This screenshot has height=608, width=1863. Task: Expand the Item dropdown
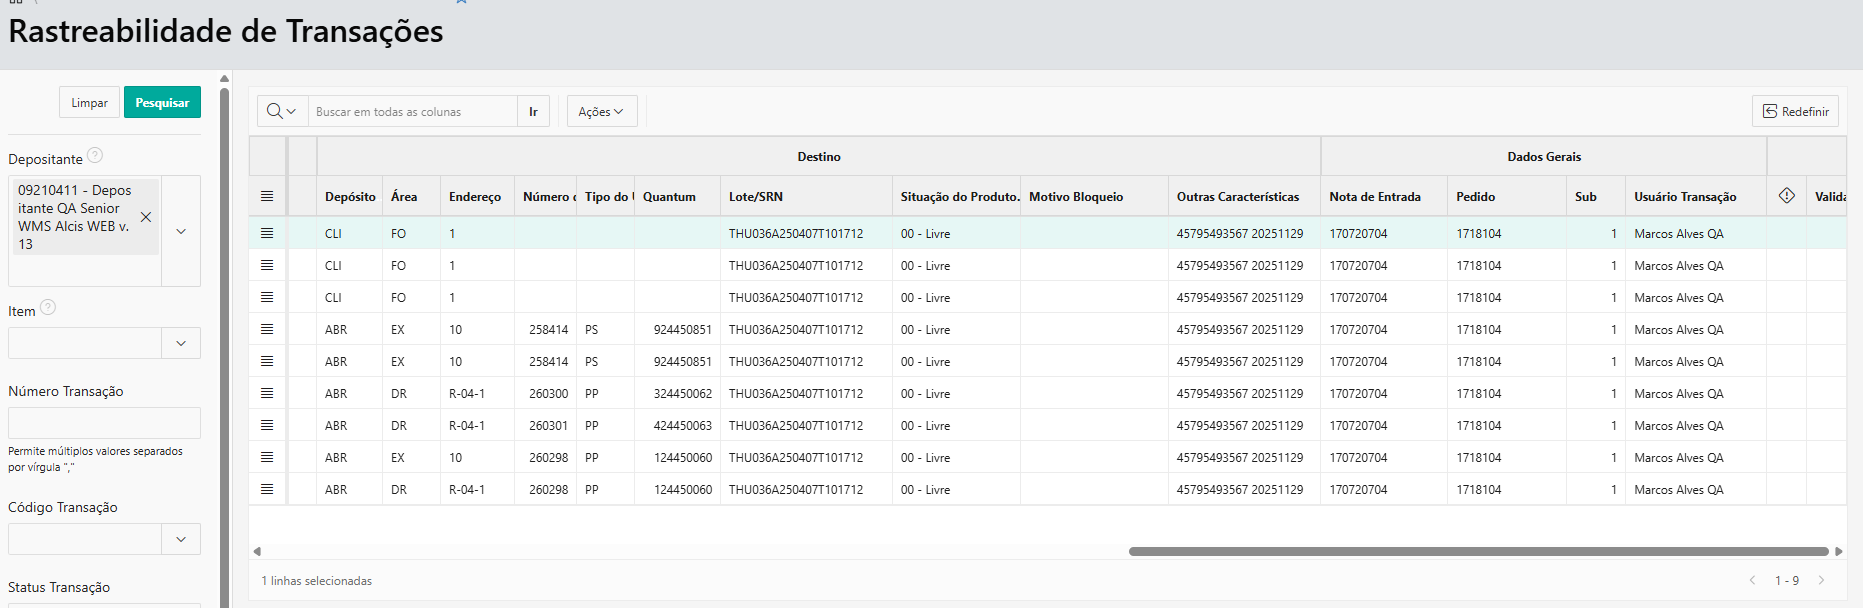point(181,343)
